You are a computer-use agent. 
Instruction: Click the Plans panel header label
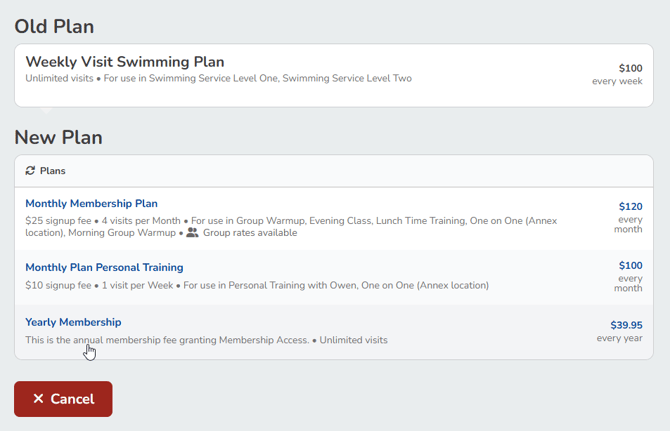[52, 171]
